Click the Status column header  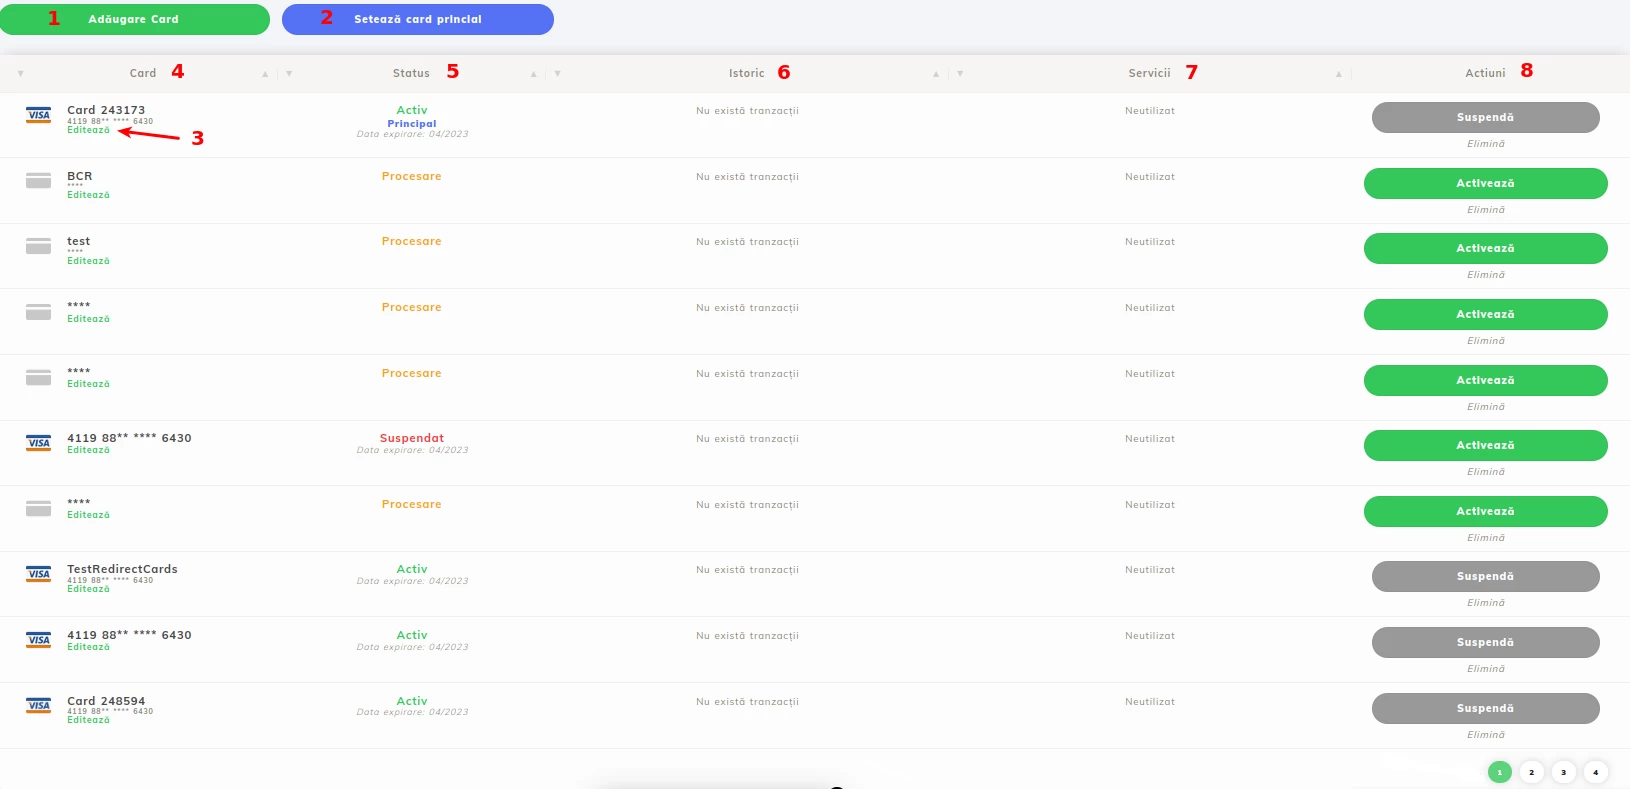pyautogui.click(x=411, y=73)
